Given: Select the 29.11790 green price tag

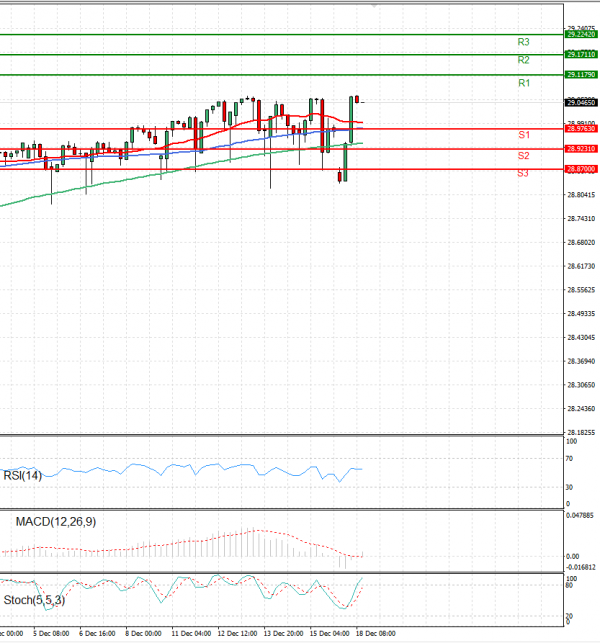Looking at the screenshot, I should (581, 74).
